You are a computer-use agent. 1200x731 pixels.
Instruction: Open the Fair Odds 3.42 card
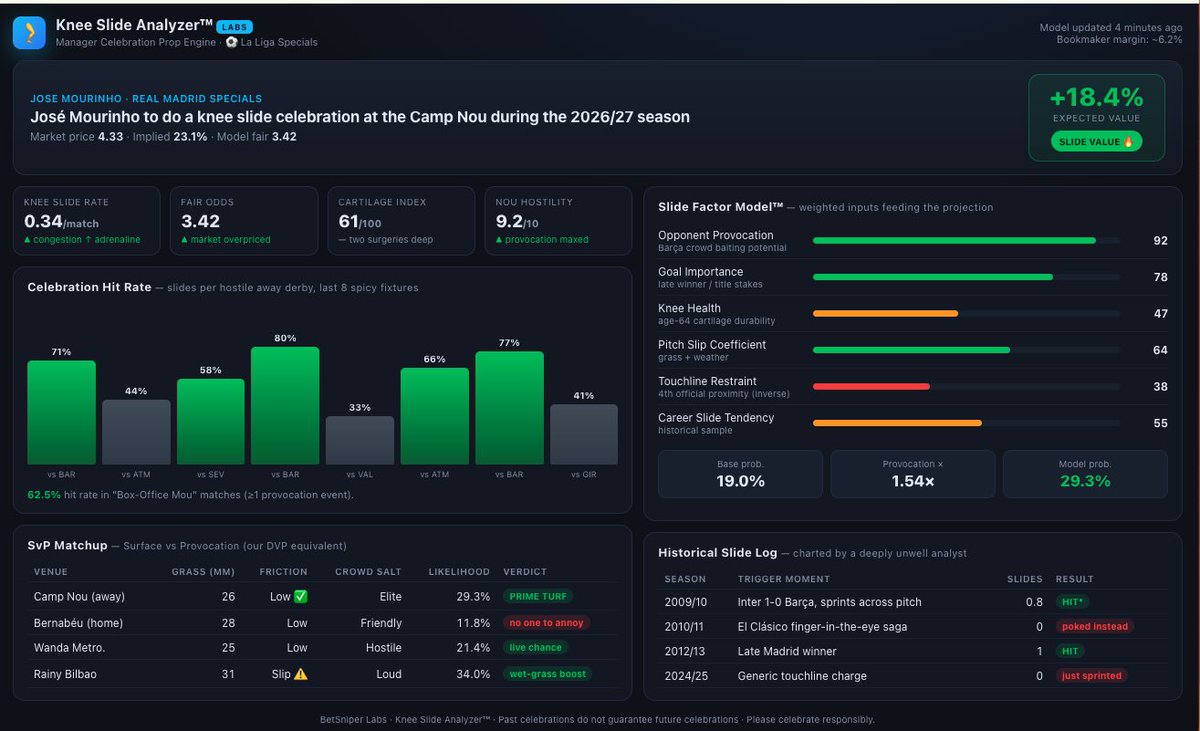point(244,221)
